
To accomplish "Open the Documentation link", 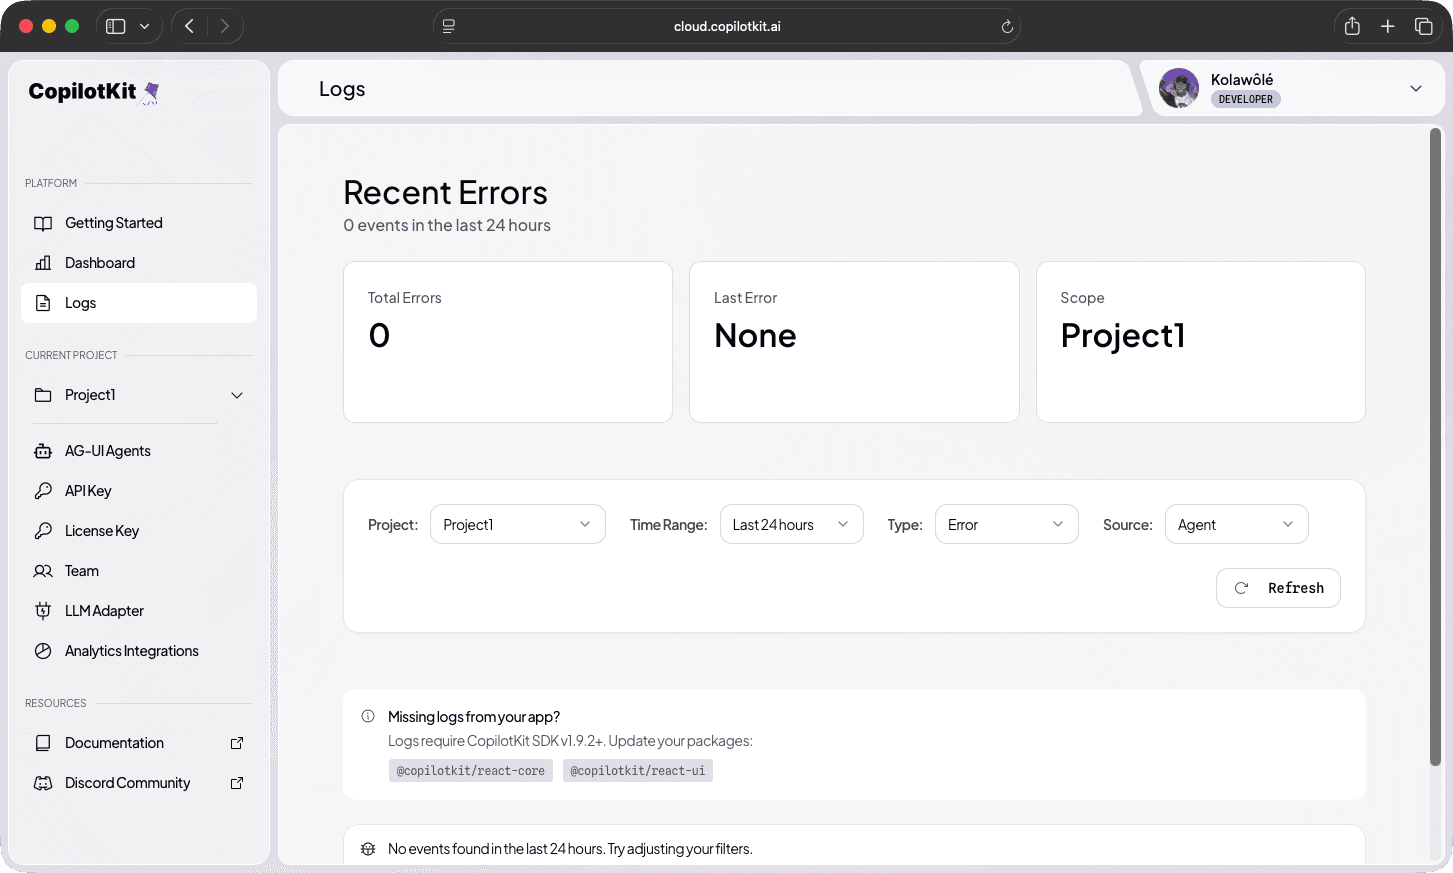I will click(43, 742).
